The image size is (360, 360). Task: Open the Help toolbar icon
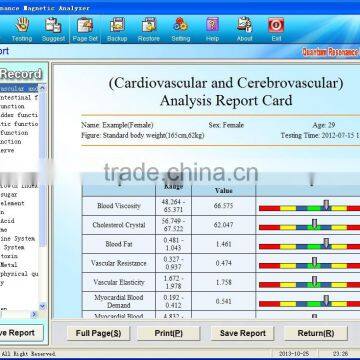212,29
